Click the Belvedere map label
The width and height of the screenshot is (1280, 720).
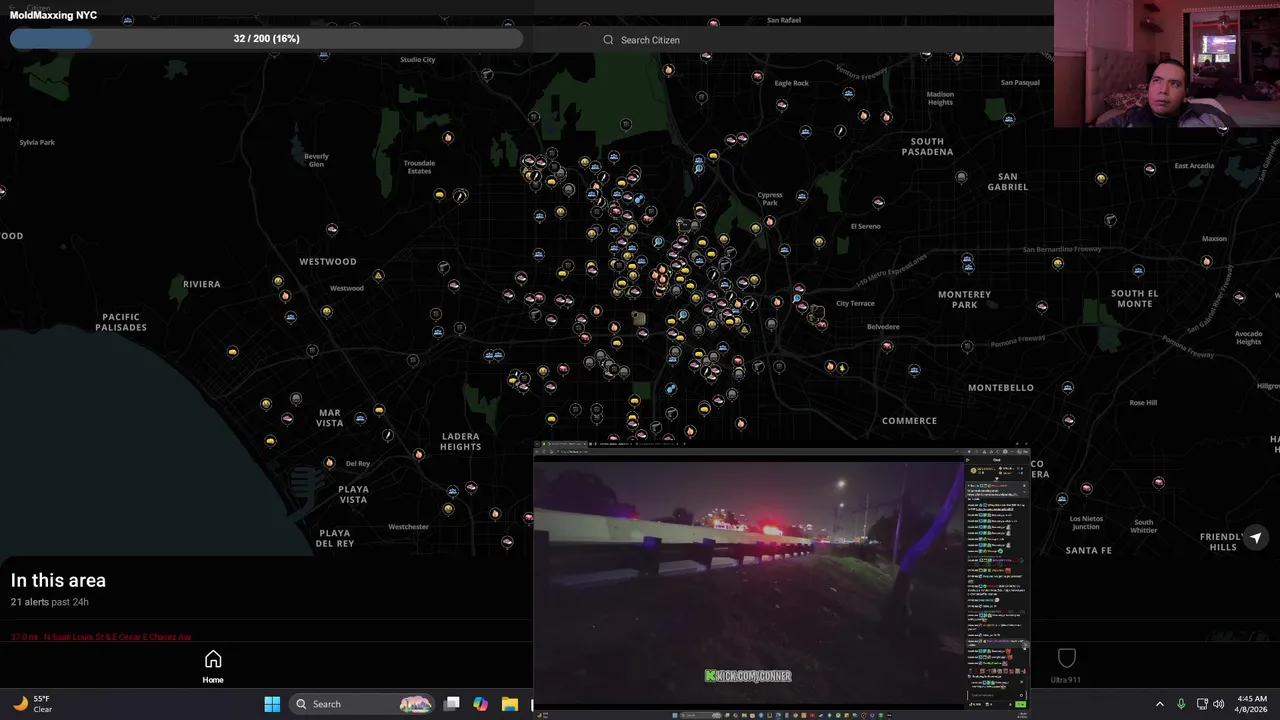point(883,327)
